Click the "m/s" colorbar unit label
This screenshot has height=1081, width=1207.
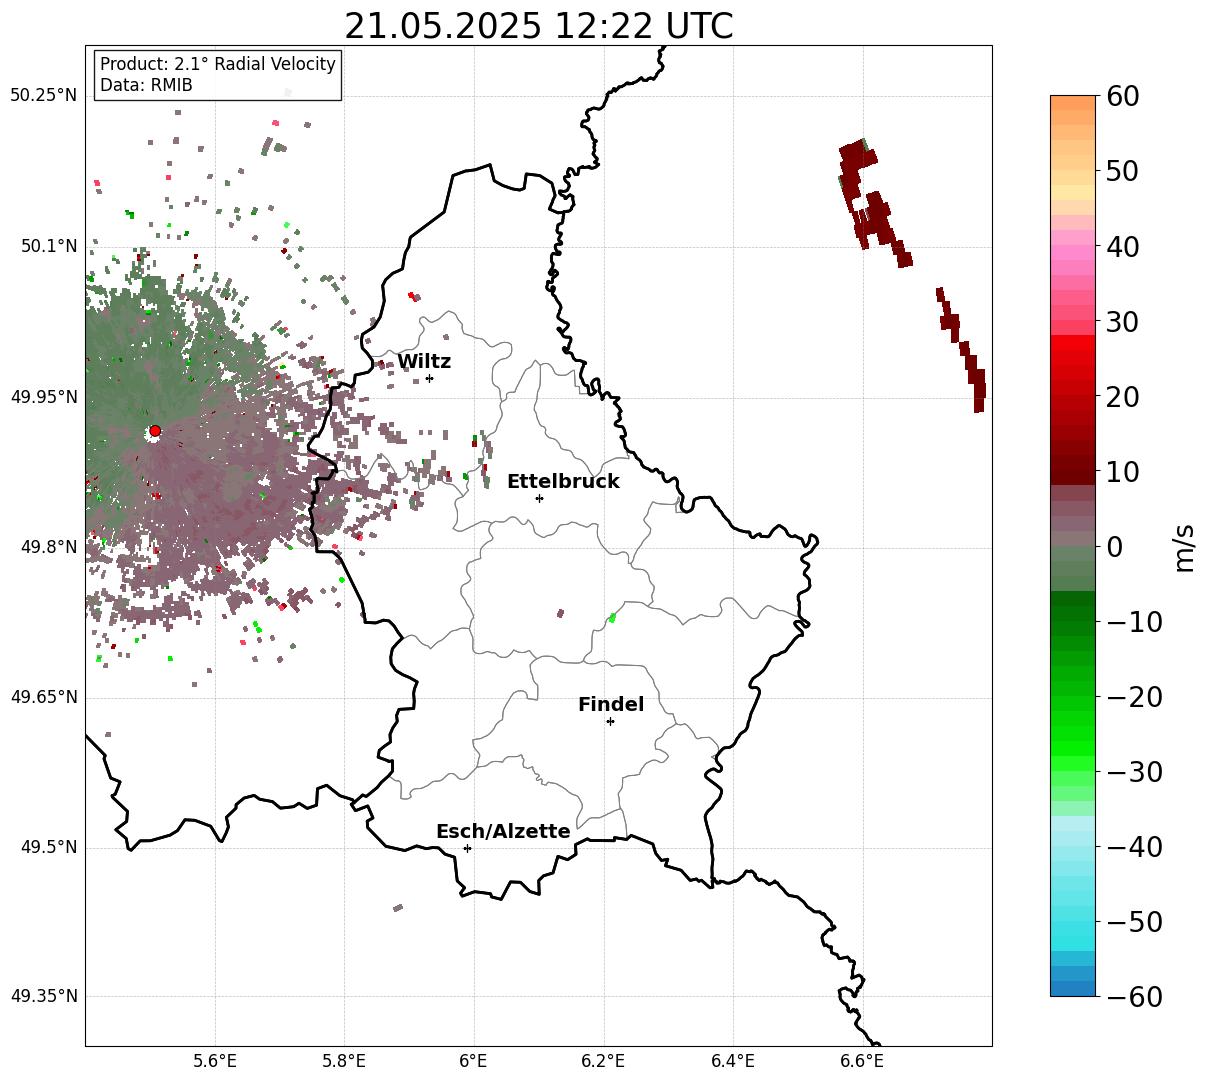(1185, 547)
